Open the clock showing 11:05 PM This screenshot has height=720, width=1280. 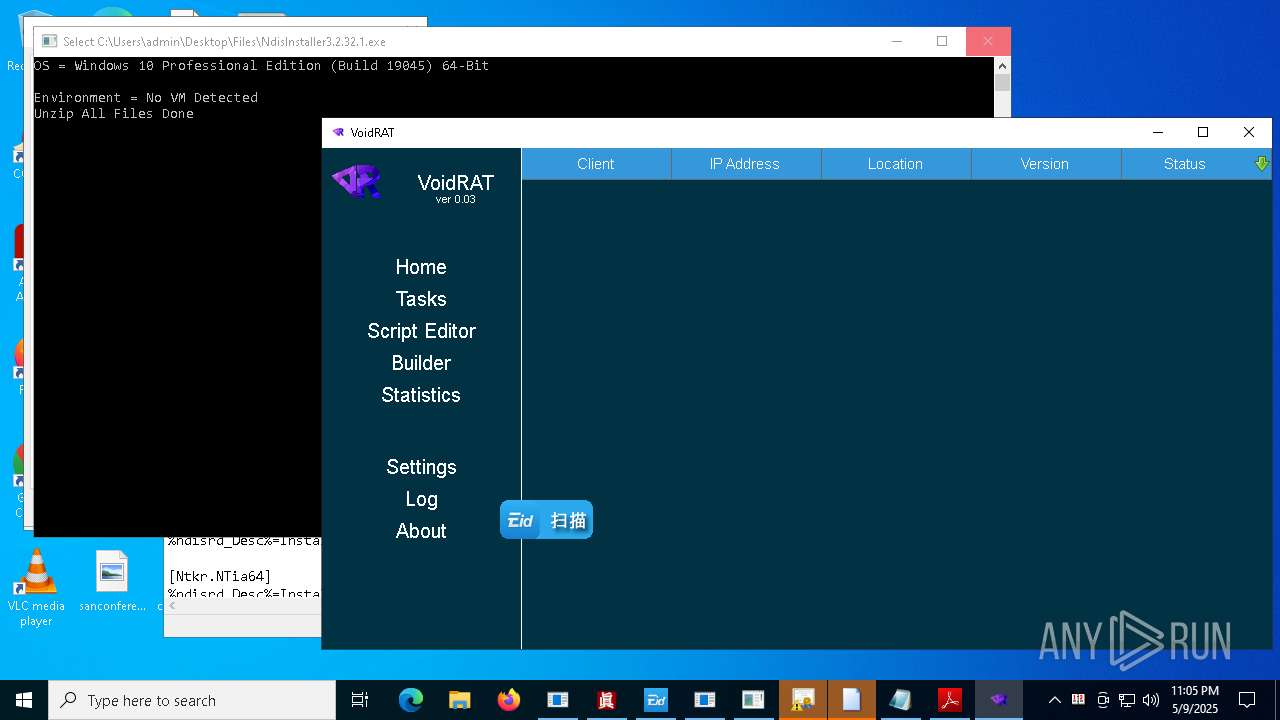1195,700
